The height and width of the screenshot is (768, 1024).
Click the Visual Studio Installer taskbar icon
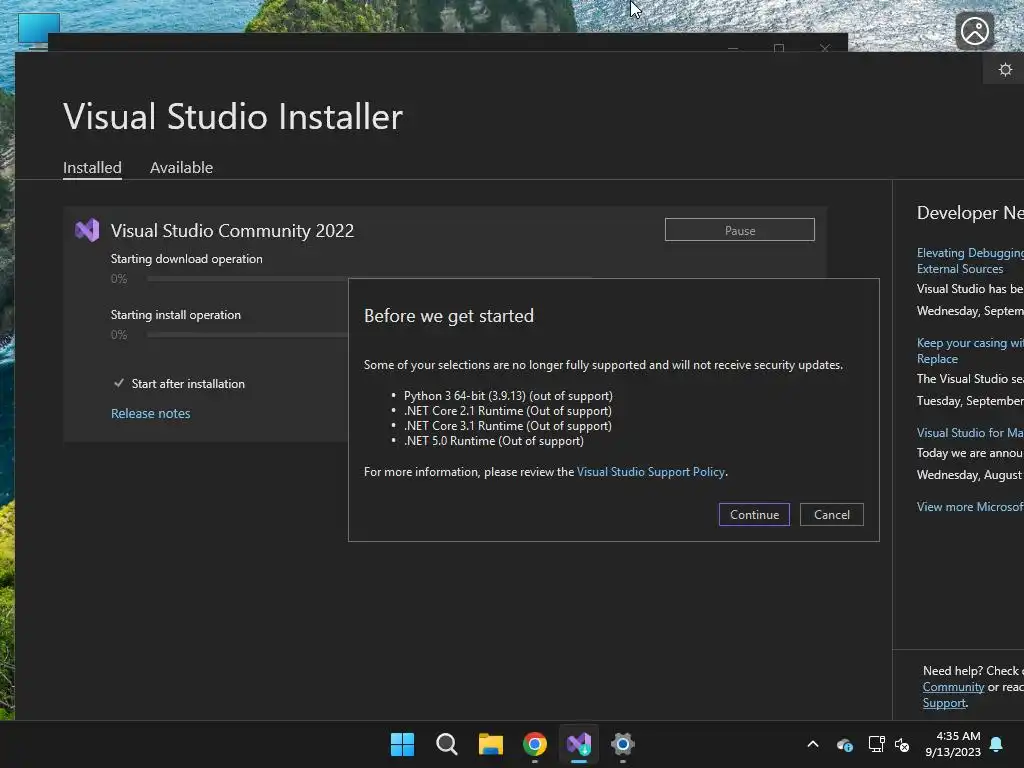[579, 744]
